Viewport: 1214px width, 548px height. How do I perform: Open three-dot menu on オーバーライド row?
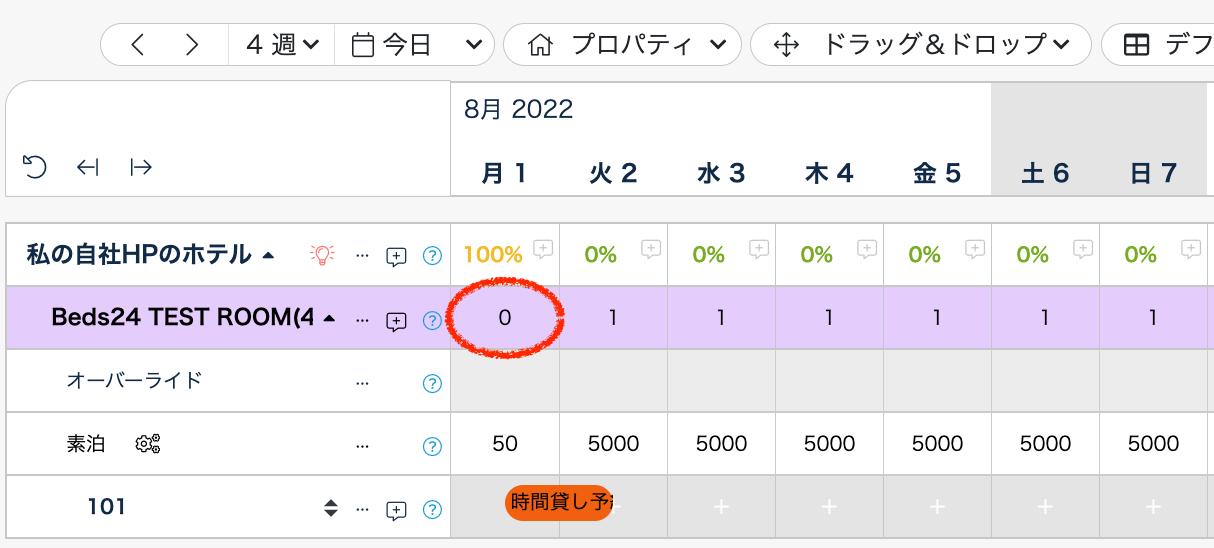point(362,383)
